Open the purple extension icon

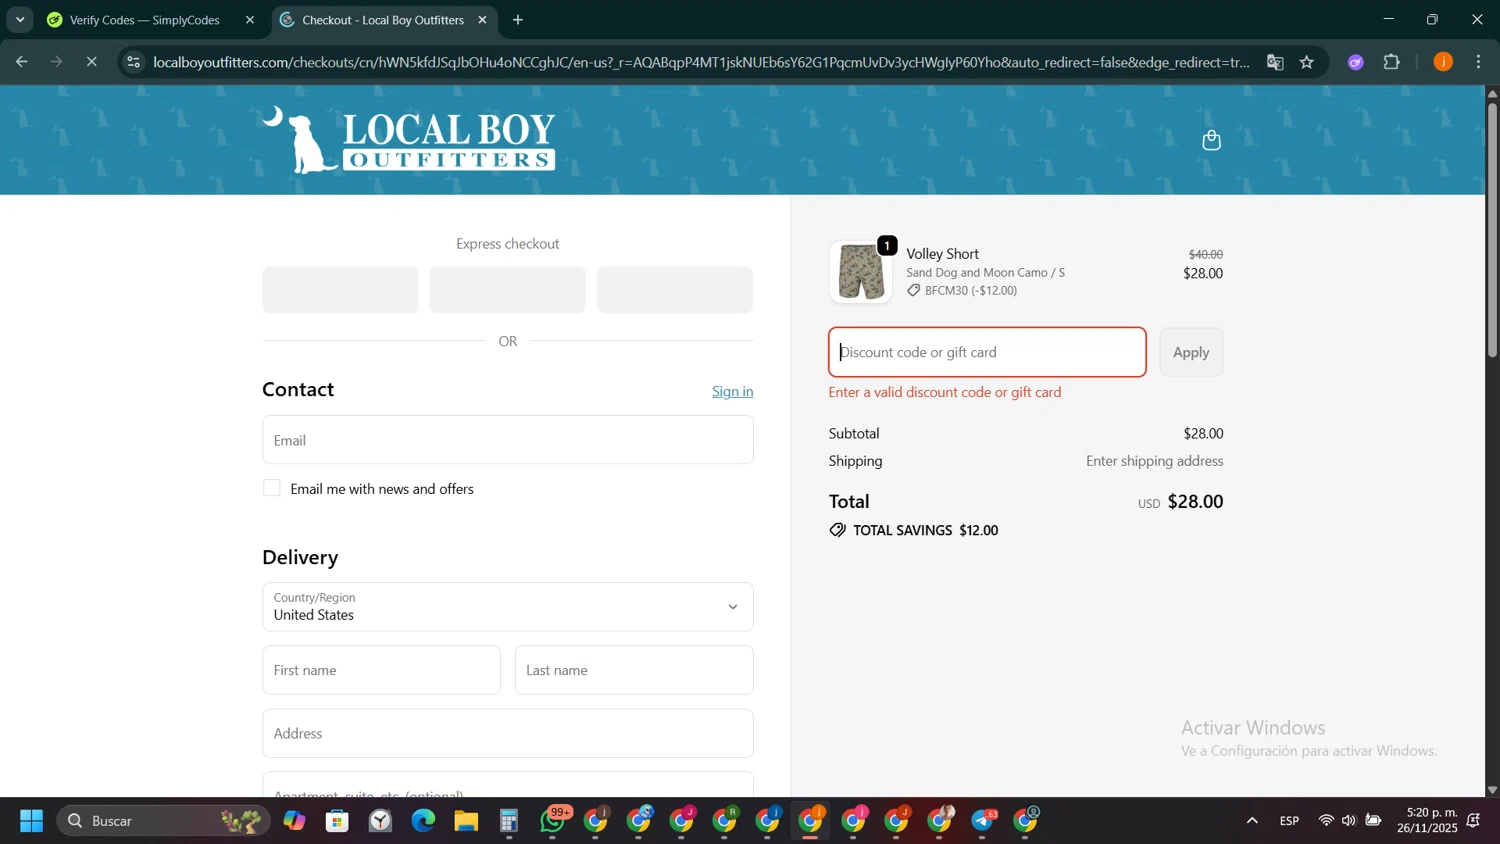click(x=1356, y=62)
